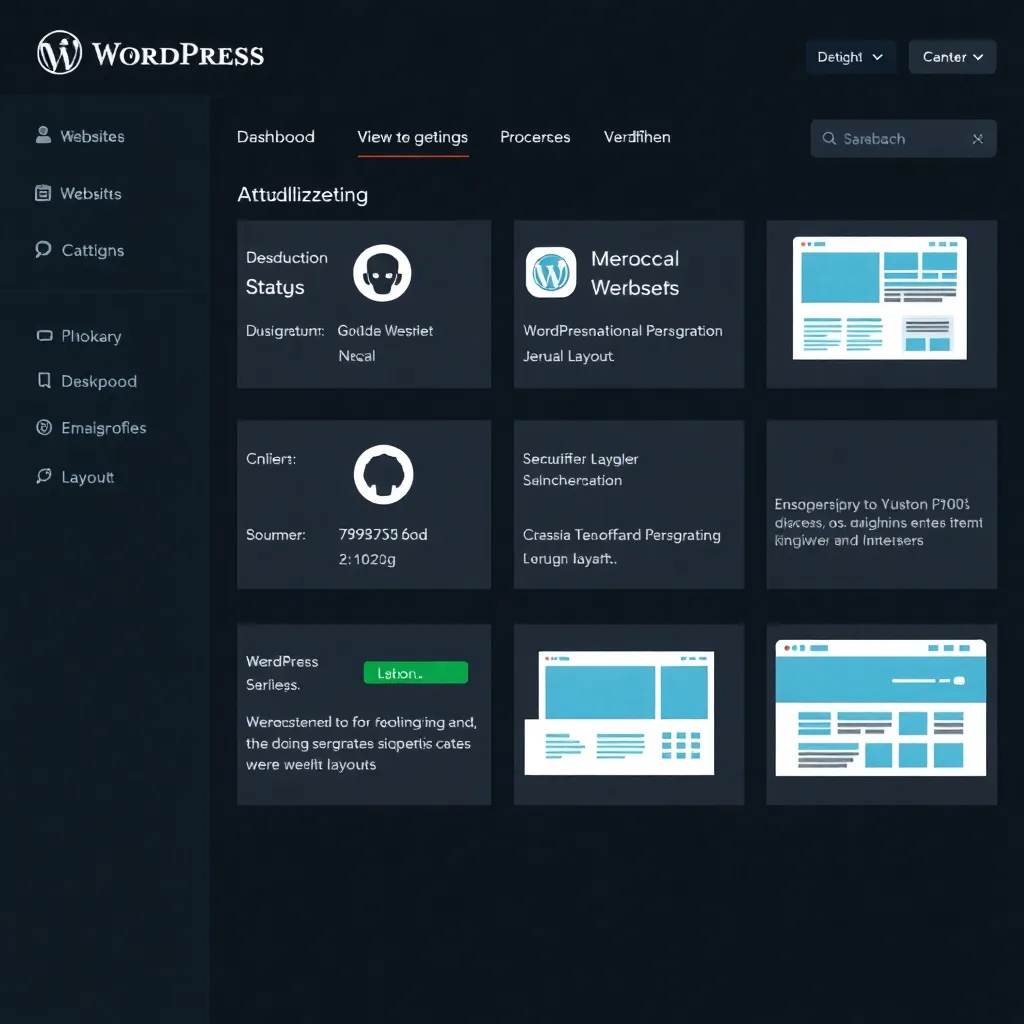This screenshot has width=1024, height=1024.
Task: Open the Deskpood bookmark icon
Action: (43, 380)
